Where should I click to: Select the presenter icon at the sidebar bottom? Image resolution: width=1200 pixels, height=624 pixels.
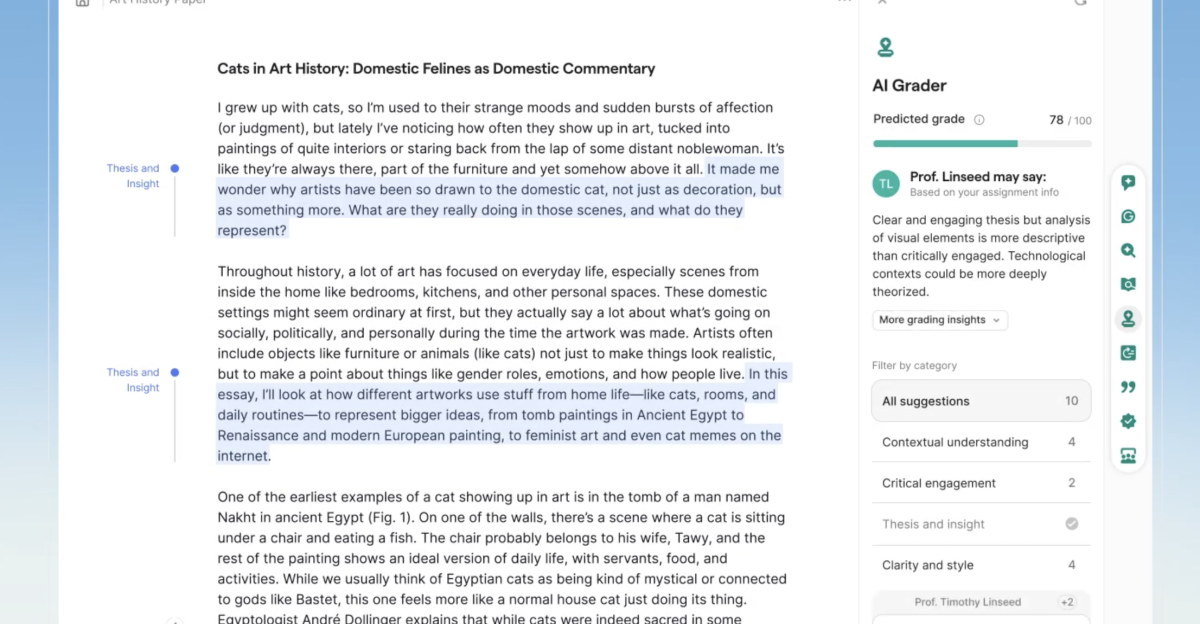tap(1128, 455)
